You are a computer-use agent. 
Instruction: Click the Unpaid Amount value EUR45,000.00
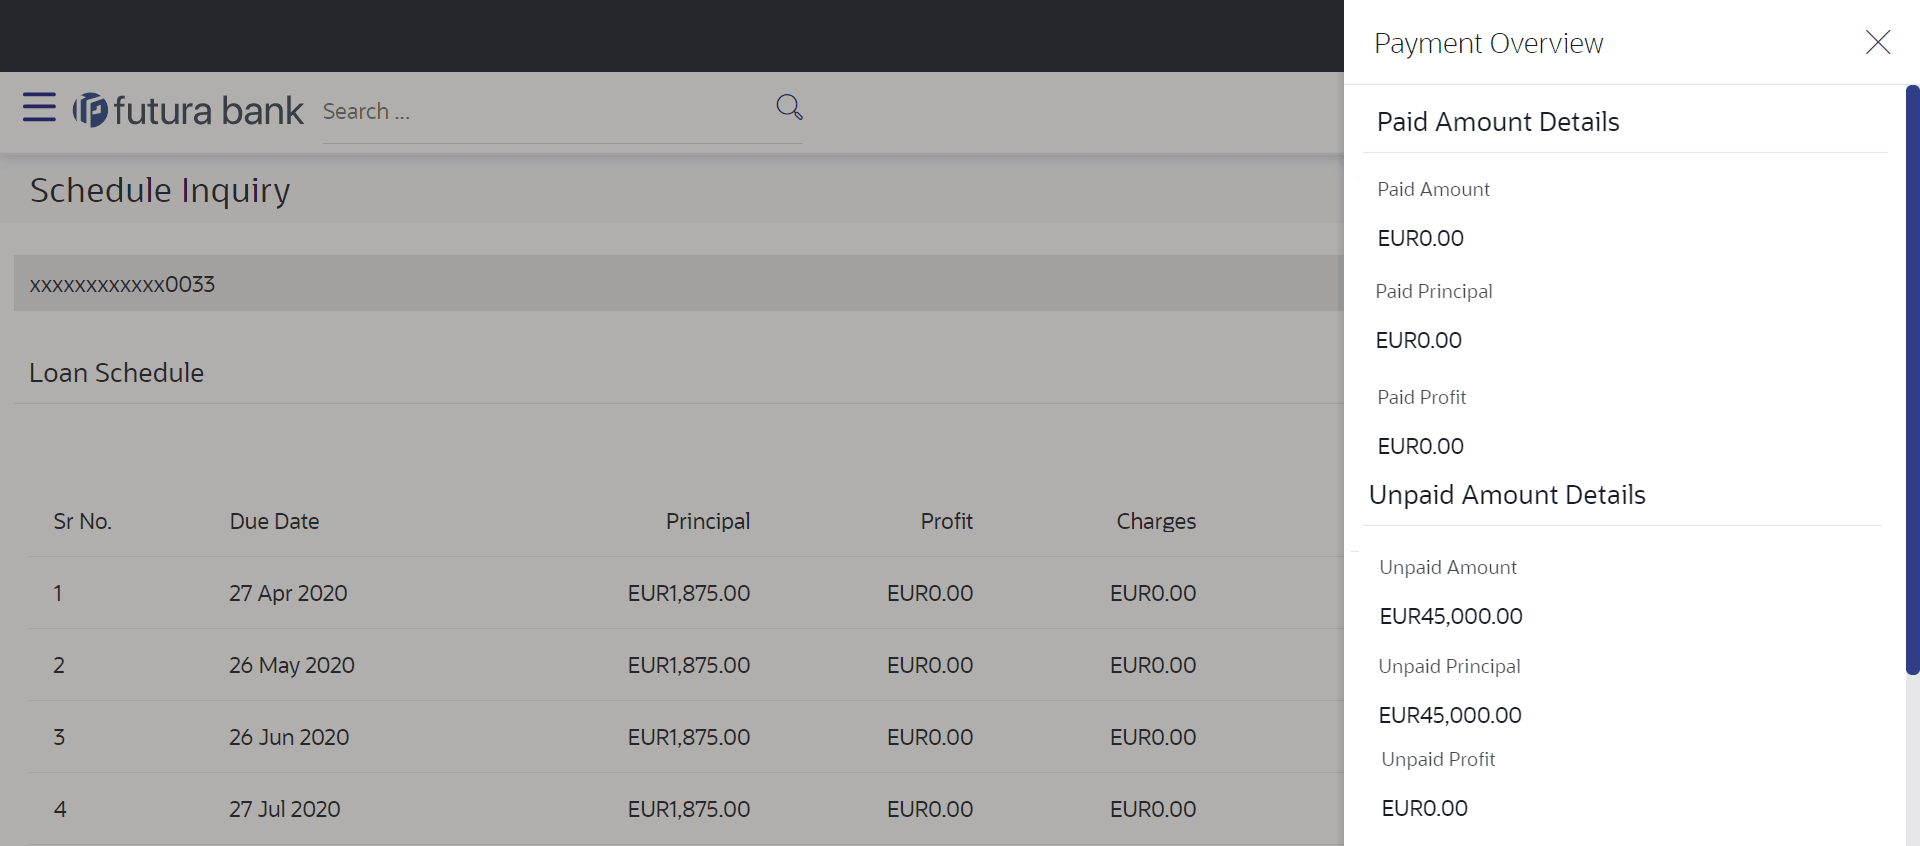pos(1450,616)
